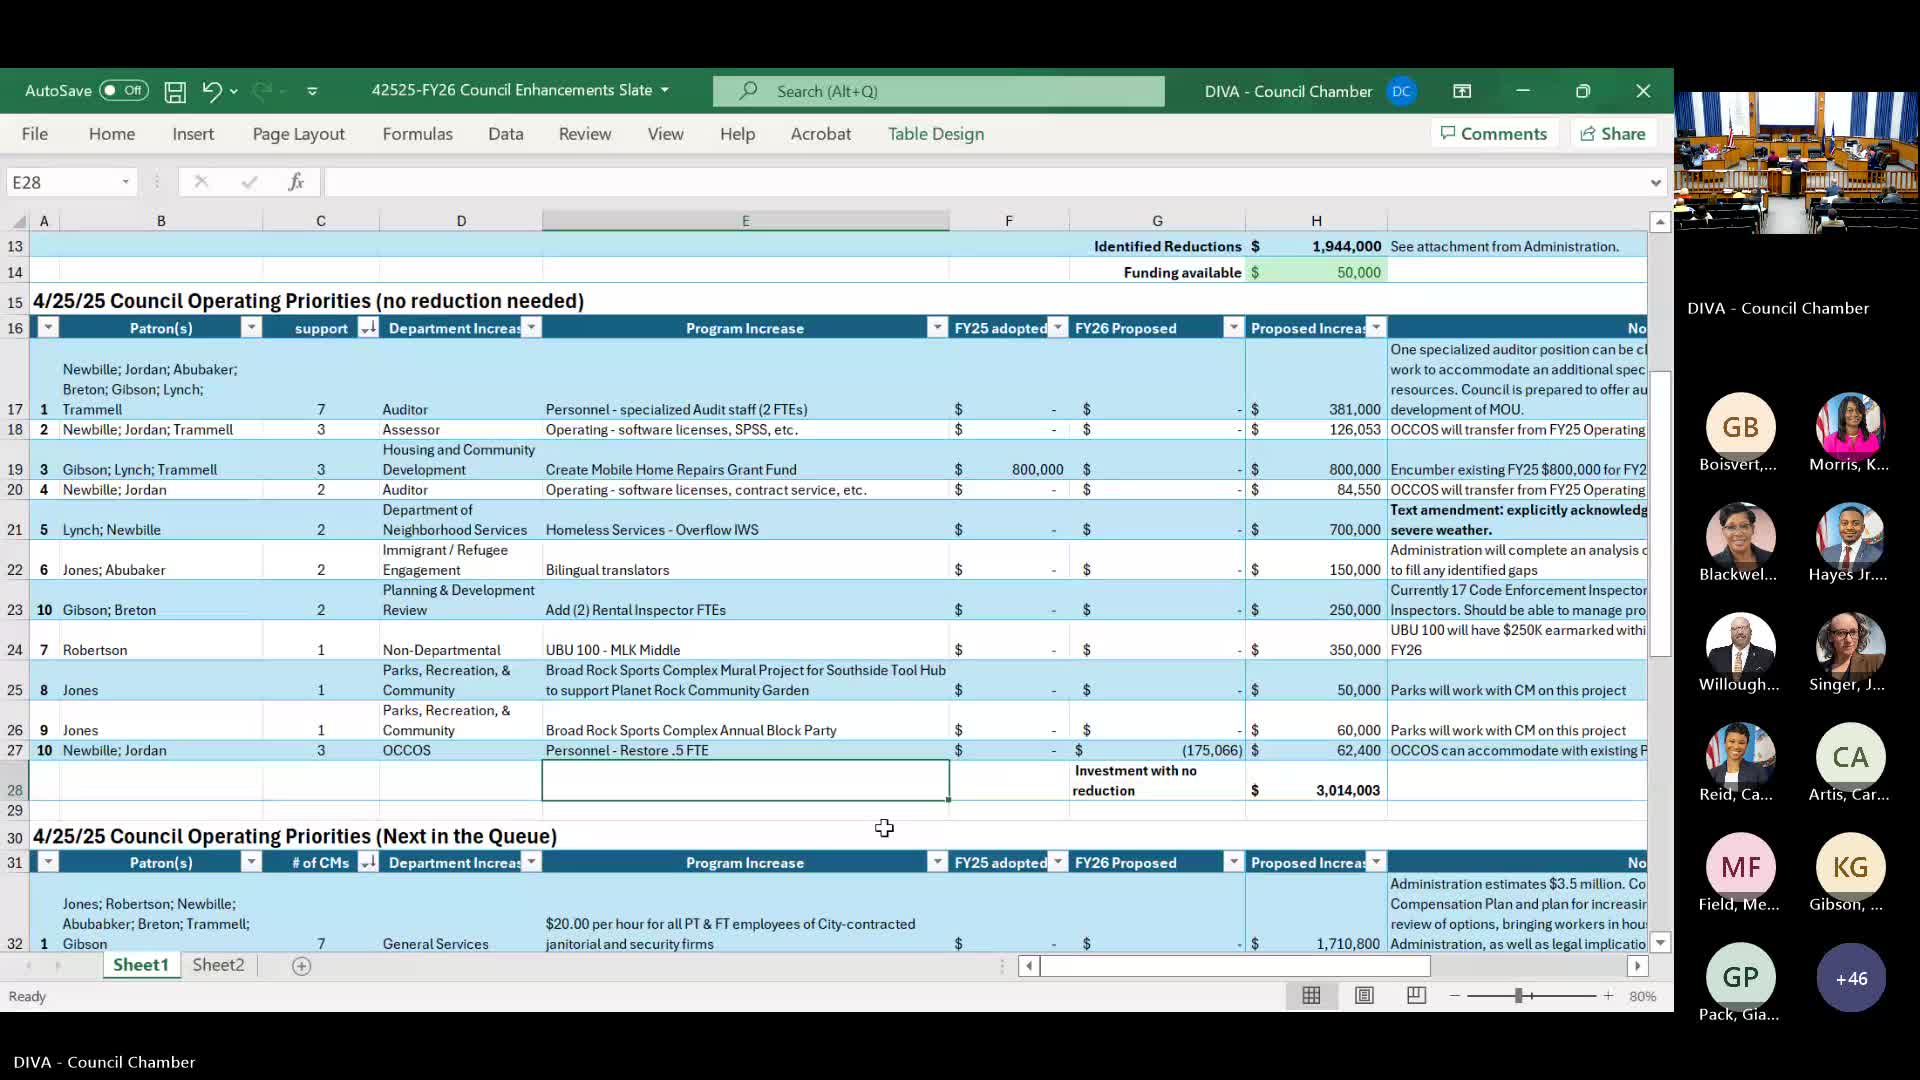This screenshot has width=1920, height=1080.
Task: Click the Enter checkmark in formula bar
Action: click(x=249, y=182)
